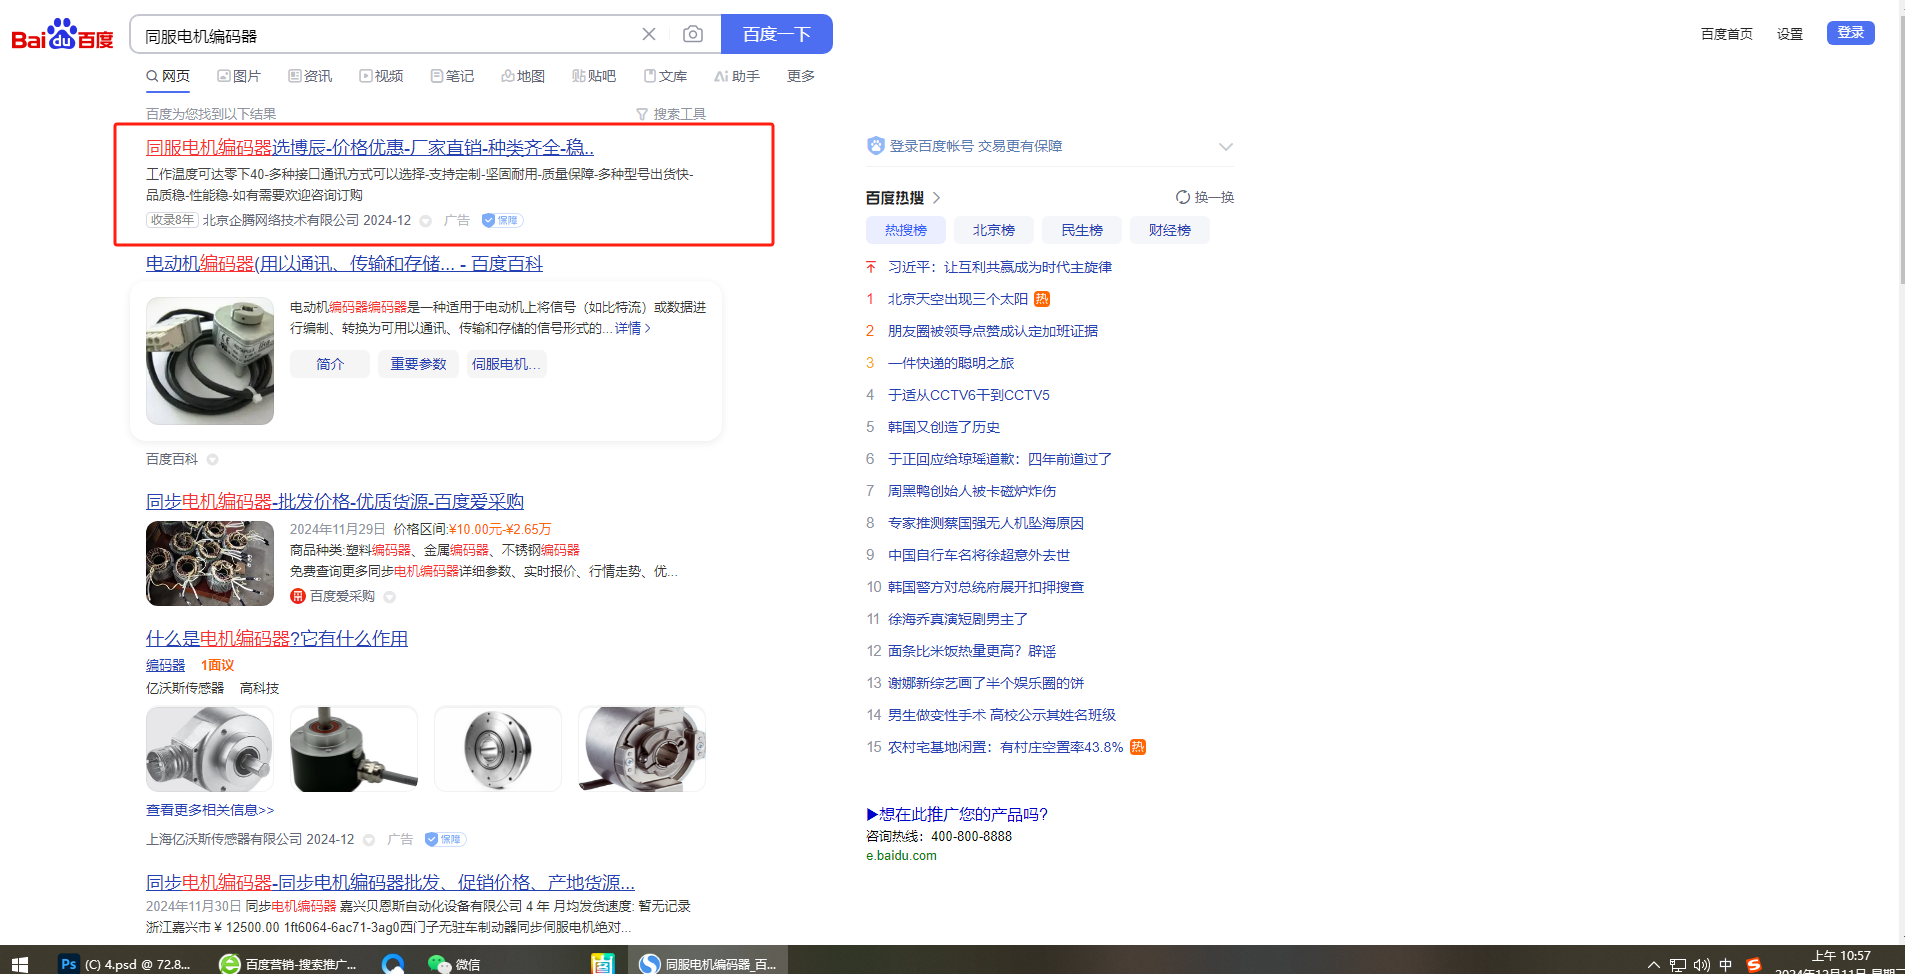The height and width of the screenshot is (974, 1905).
Task: Clear the search box with X icon
Action: (649, 34)
